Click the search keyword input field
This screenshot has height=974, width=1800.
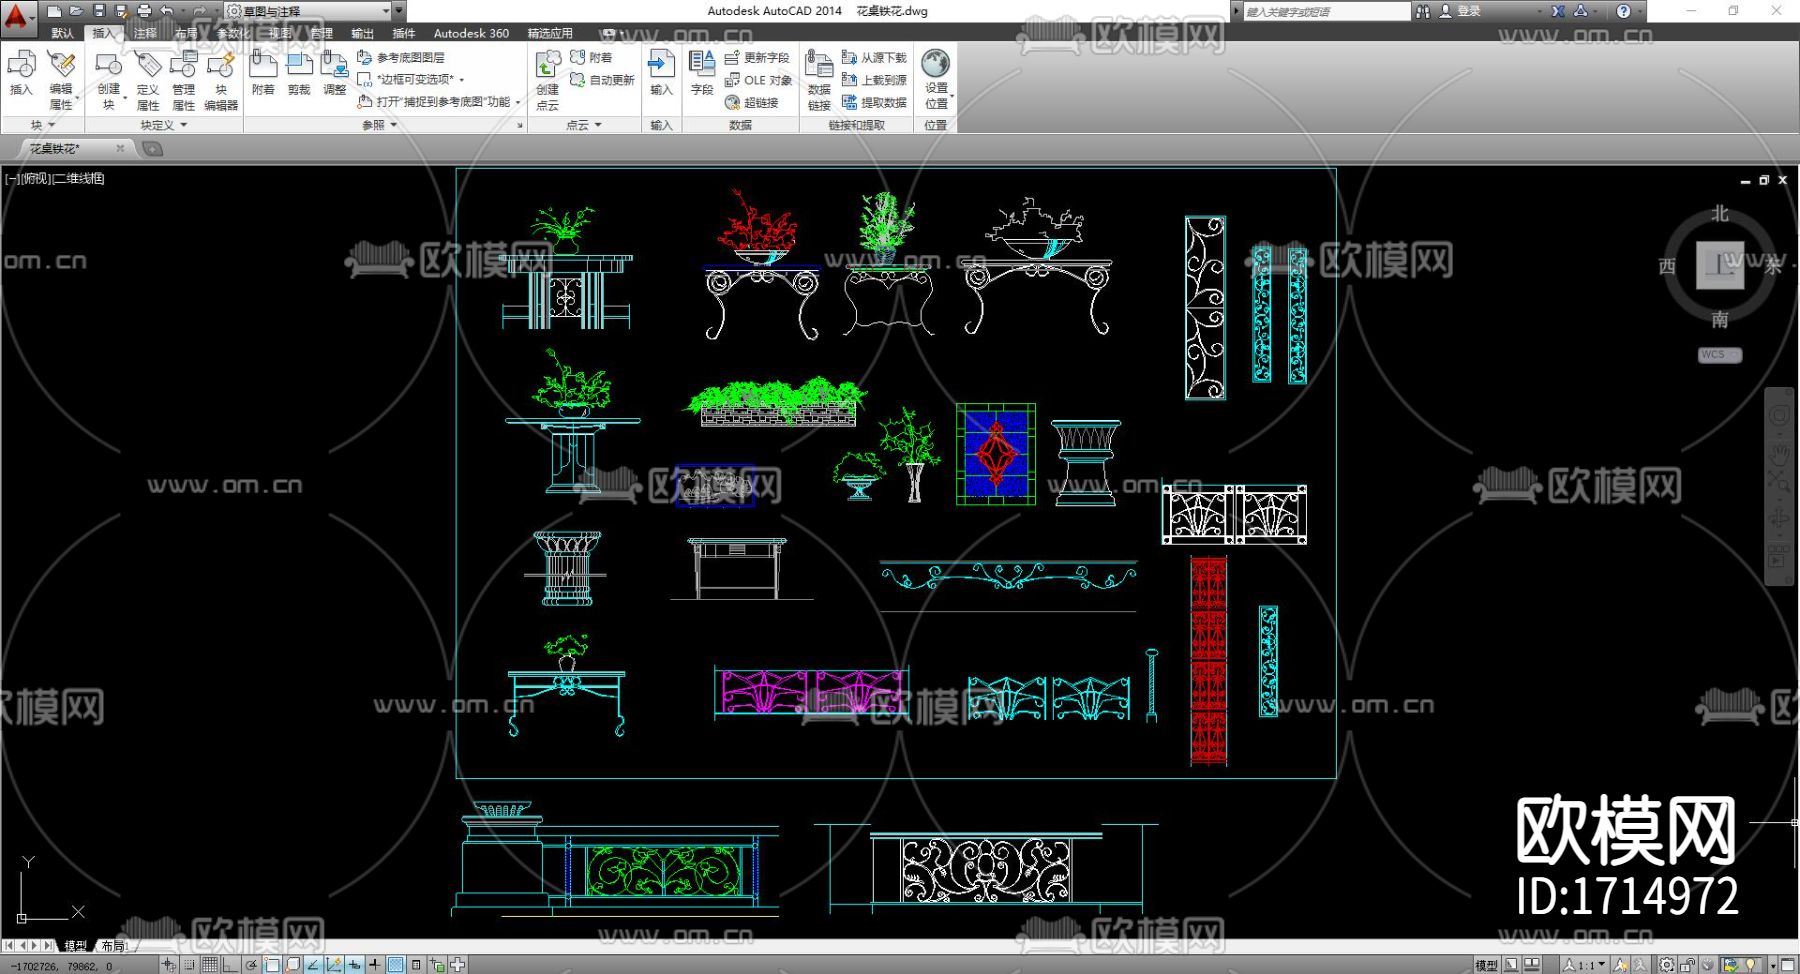pyautogui.click(x=1326, y=11)
